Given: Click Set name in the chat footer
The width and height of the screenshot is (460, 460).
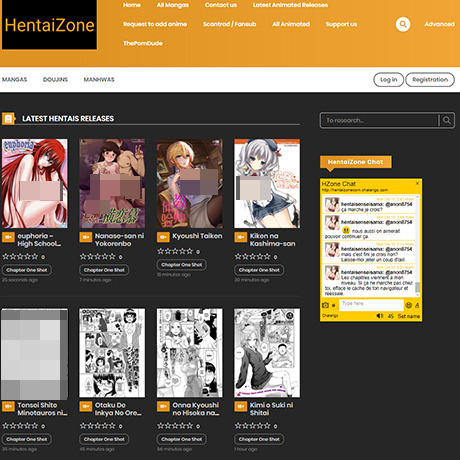Looking at the screenshot, I should (409, 316).
